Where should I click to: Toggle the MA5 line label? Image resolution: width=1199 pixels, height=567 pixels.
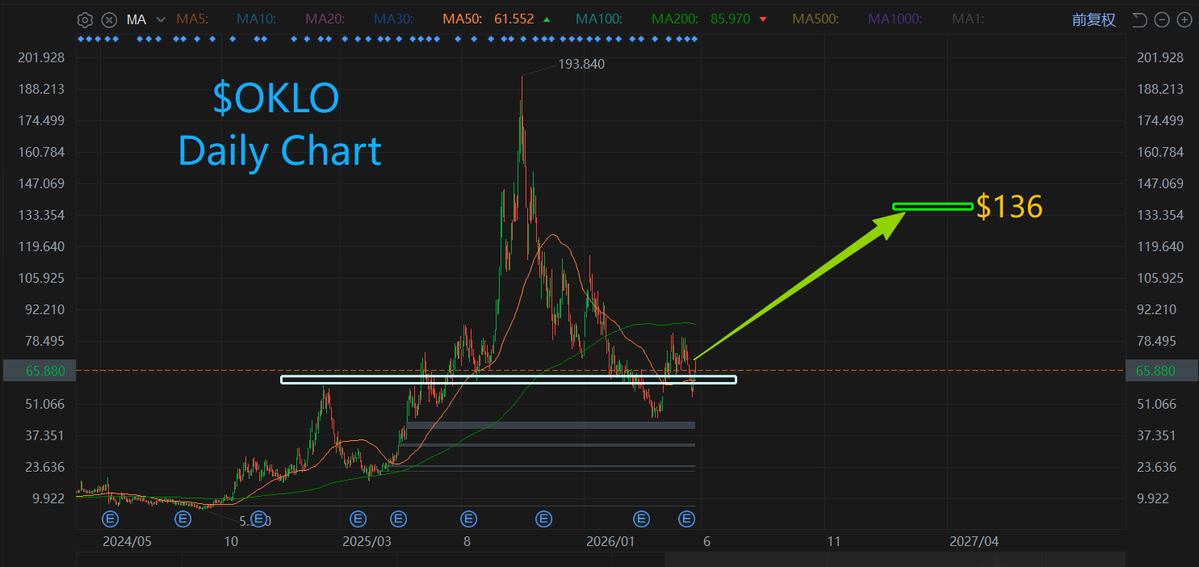click(x=194, y=20)
